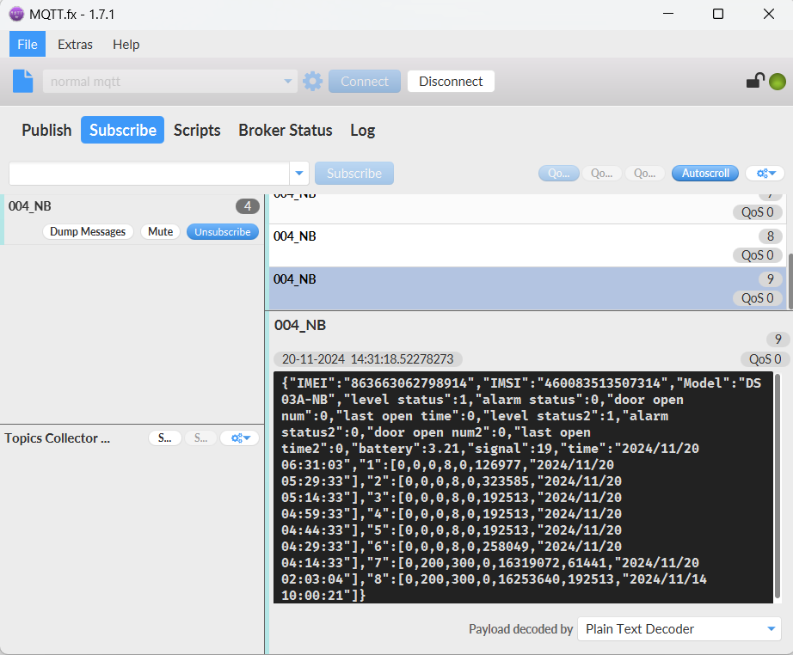The height and width of the screenshot is (655, 793).
Task: Toggle the Autoscroll button
Action: coord(705,173)
